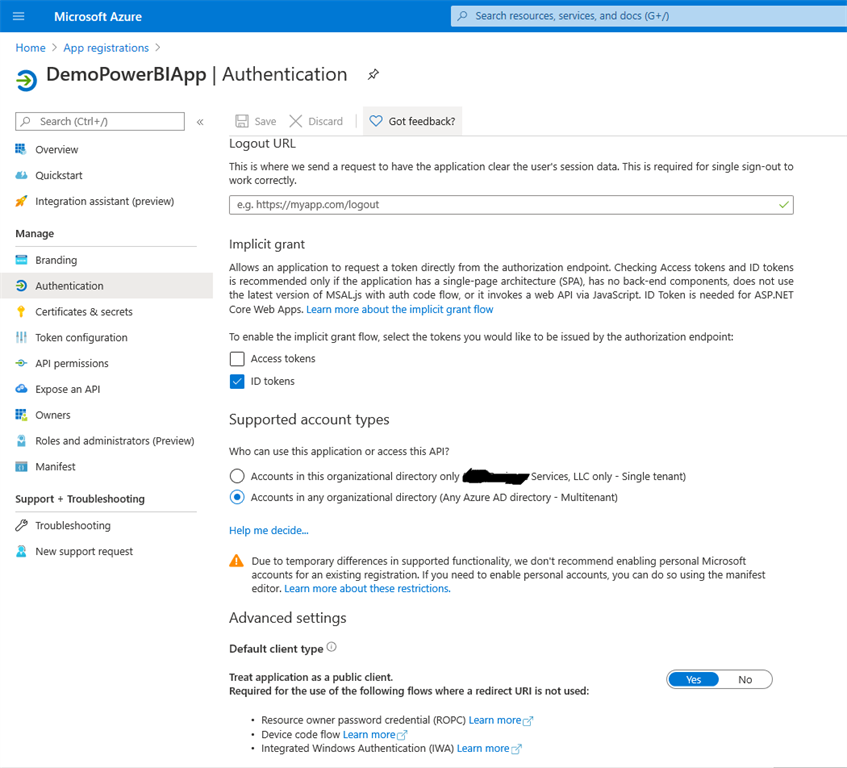847x768 pixels.
Task: Click the external link icon after ROPC Learn more
Action: point(528,721)
